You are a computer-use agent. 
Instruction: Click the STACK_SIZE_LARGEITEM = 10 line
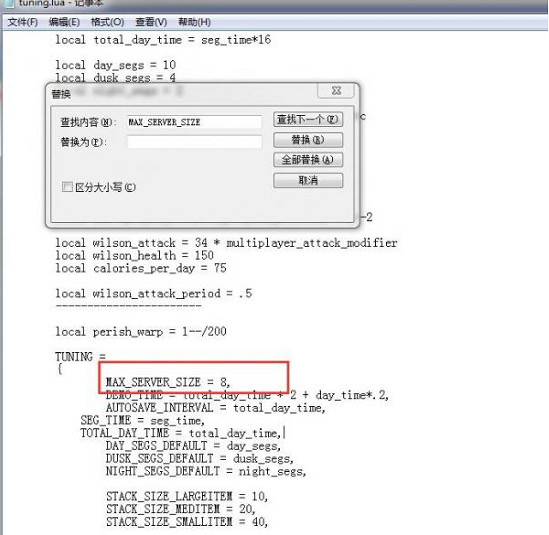click(187, 496)
